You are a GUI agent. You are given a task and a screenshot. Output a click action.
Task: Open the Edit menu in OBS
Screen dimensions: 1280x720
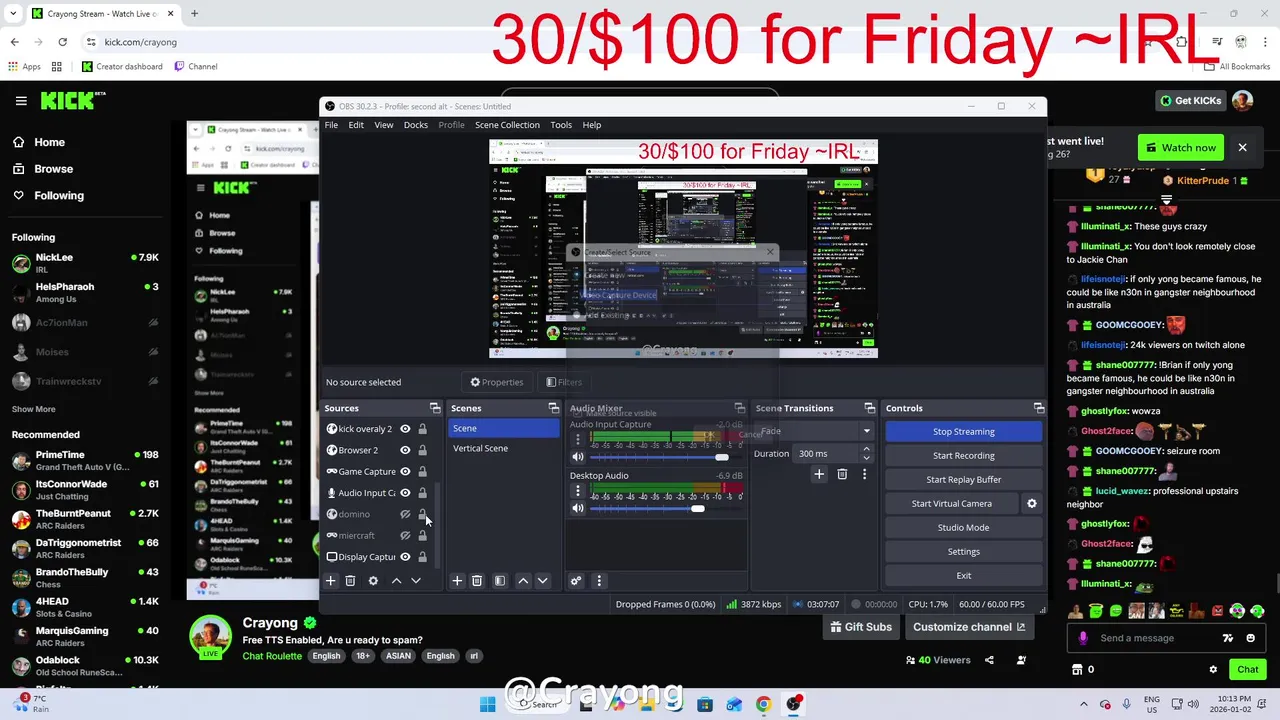point(356,125)
